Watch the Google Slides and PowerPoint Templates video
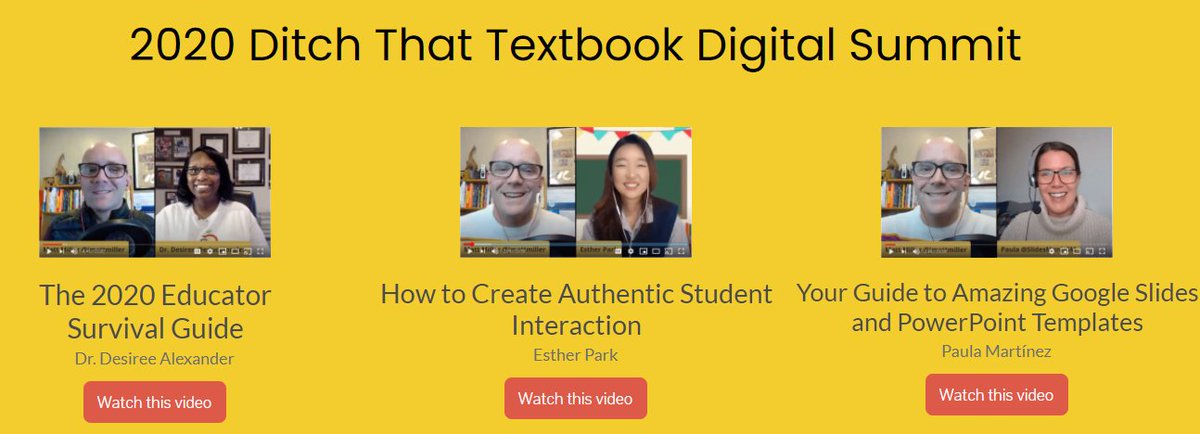Screen dimensions: 1200x434 coord(996,394)
